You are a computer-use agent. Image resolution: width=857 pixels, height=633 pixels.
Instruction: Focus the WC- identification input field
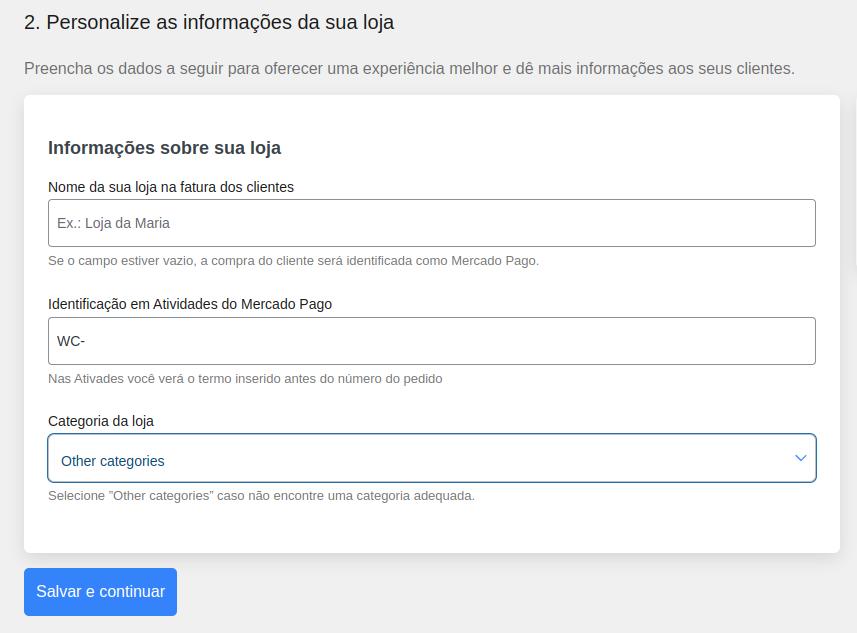pos(432,341)
